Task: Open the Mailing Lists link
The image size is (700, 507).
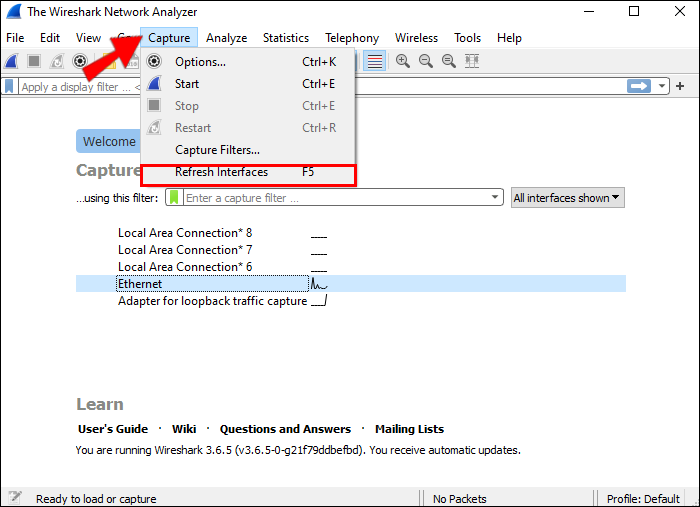Action: pos(409,429)
